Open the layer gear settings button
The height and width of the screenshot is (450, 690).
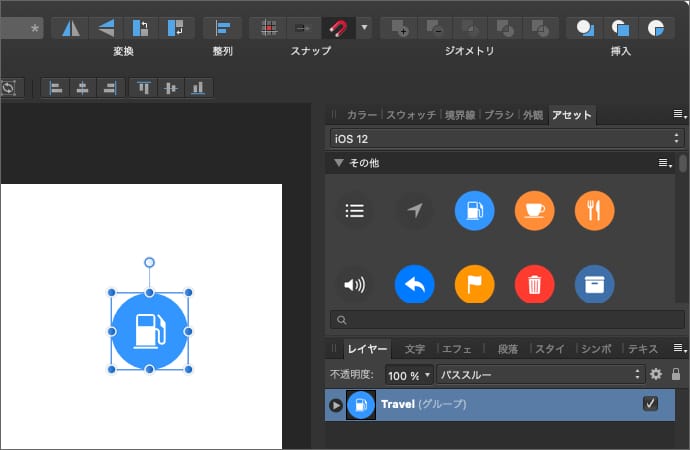(x=656, y=374)
